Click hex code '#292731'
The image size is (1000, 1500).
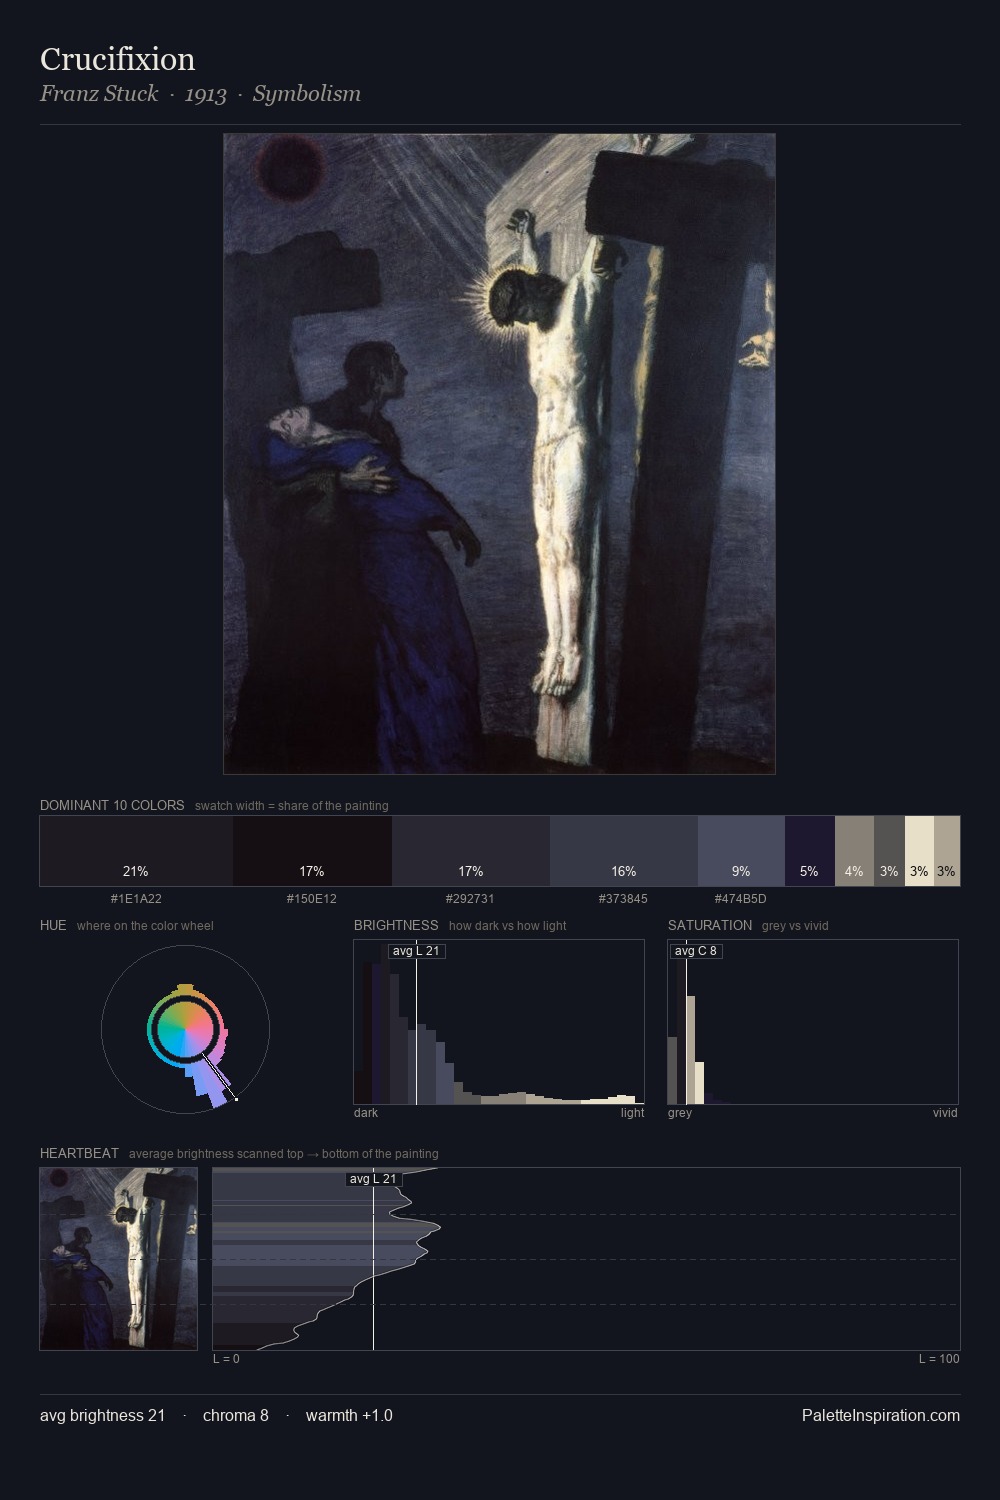[470, 899]
